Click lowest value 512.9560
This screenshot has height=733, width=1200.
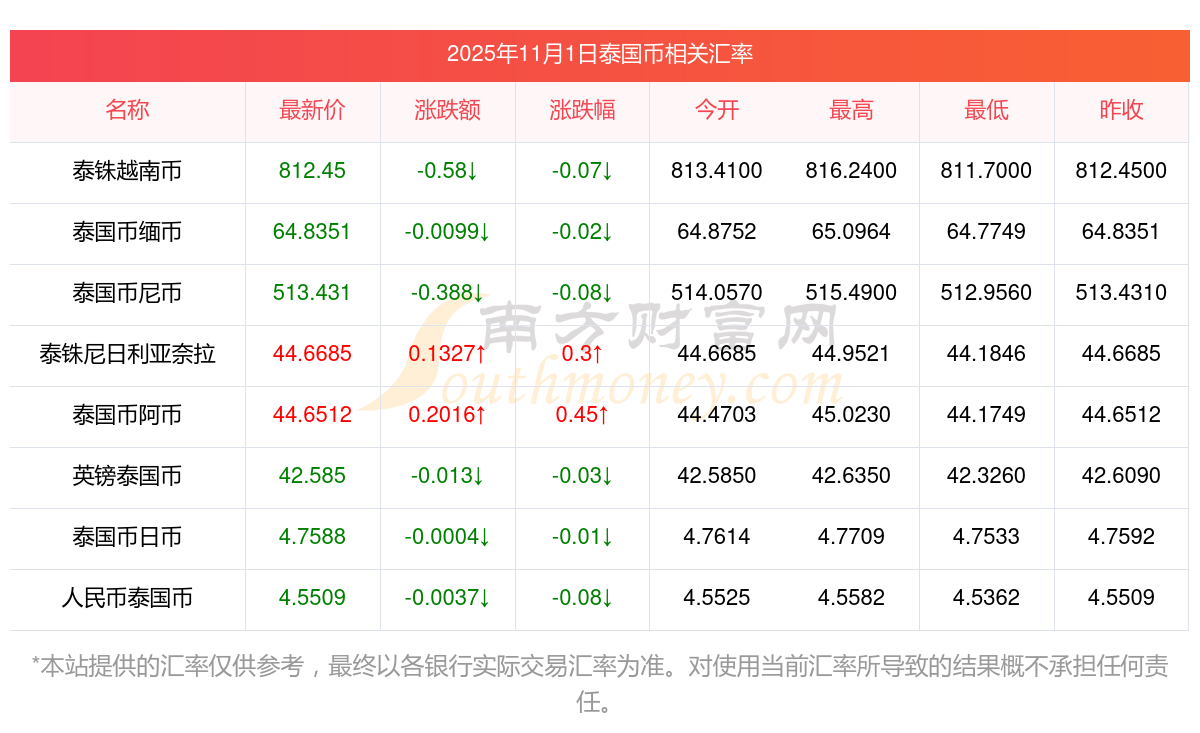point(986,293)
